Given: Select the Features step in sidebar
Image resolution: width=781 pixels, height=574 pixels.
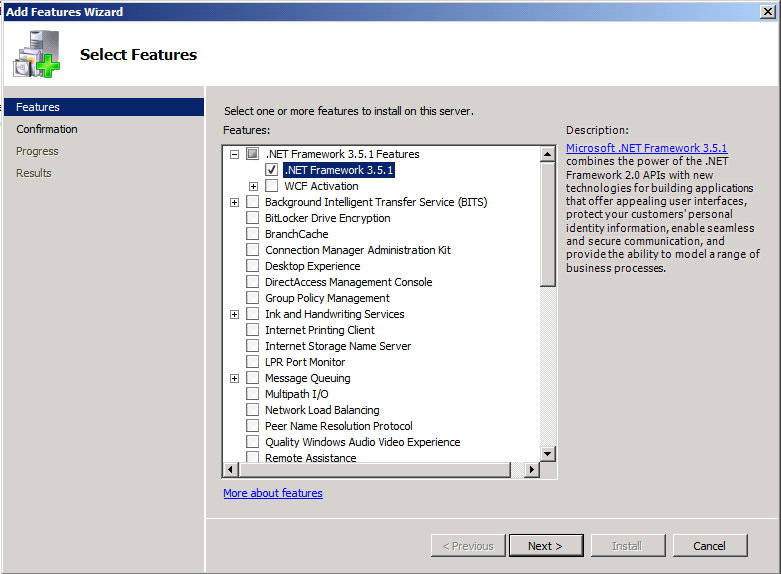Looking at the screenshot, I should click(x=104, y=107).
